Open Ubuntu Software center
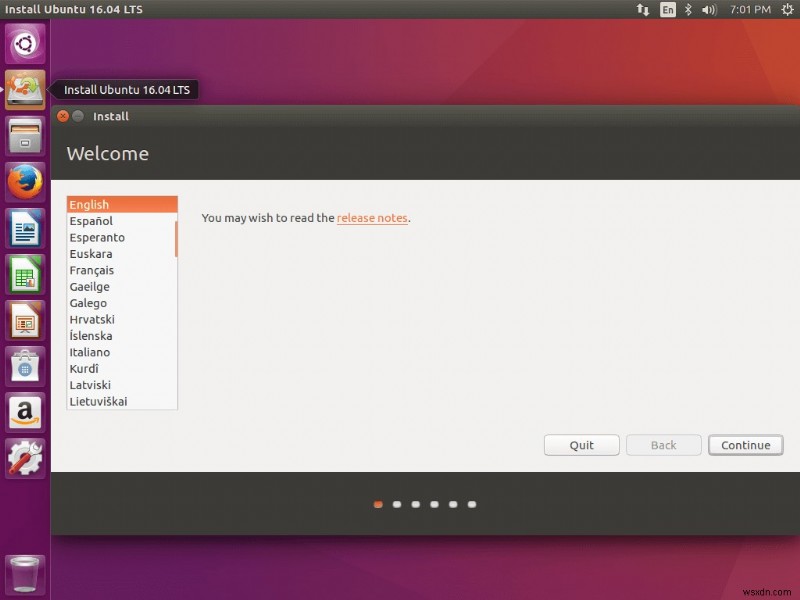Viewport: 800px width, 600px height. tap(24, 366)
